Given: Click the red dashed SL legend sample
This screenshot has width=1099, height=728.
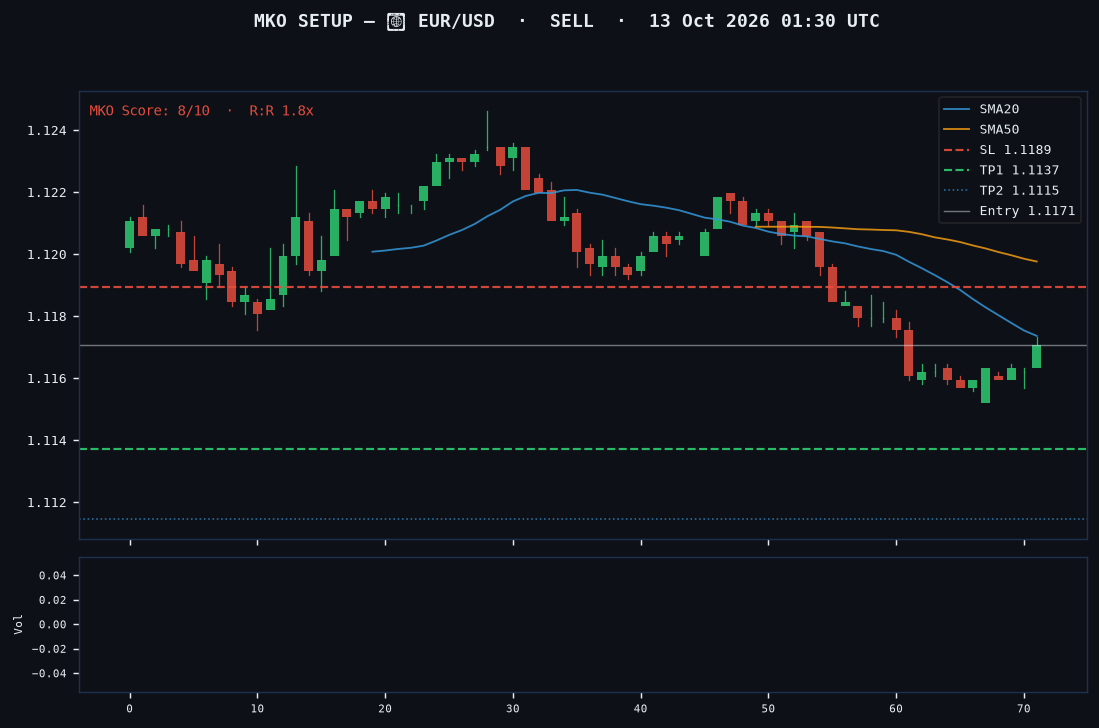Looking at the screenshot, I should click(957, 150).
